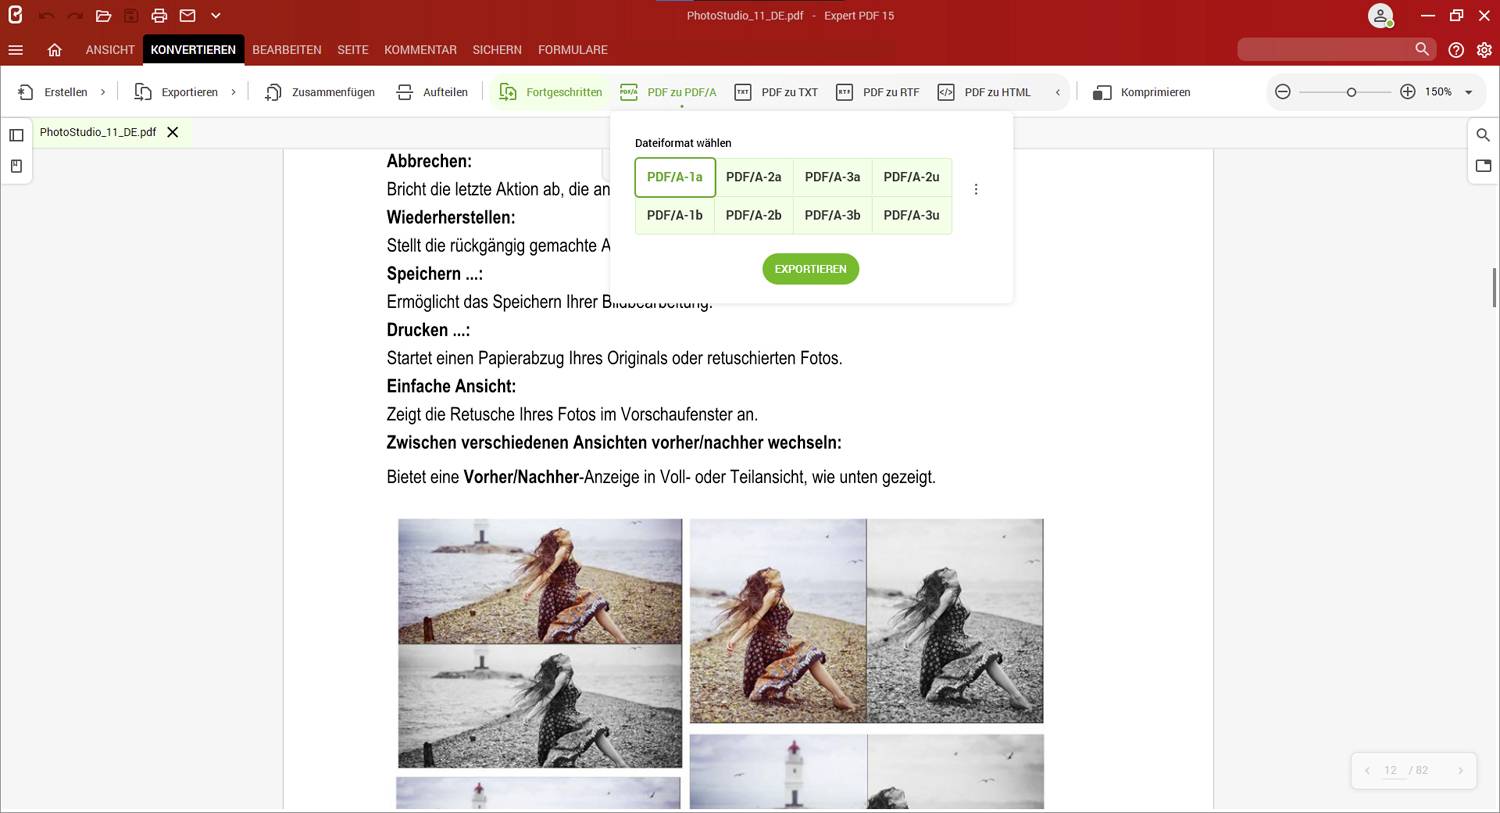
Task: Open the search magnifier in the right panel
Action: coord(1483,134)
